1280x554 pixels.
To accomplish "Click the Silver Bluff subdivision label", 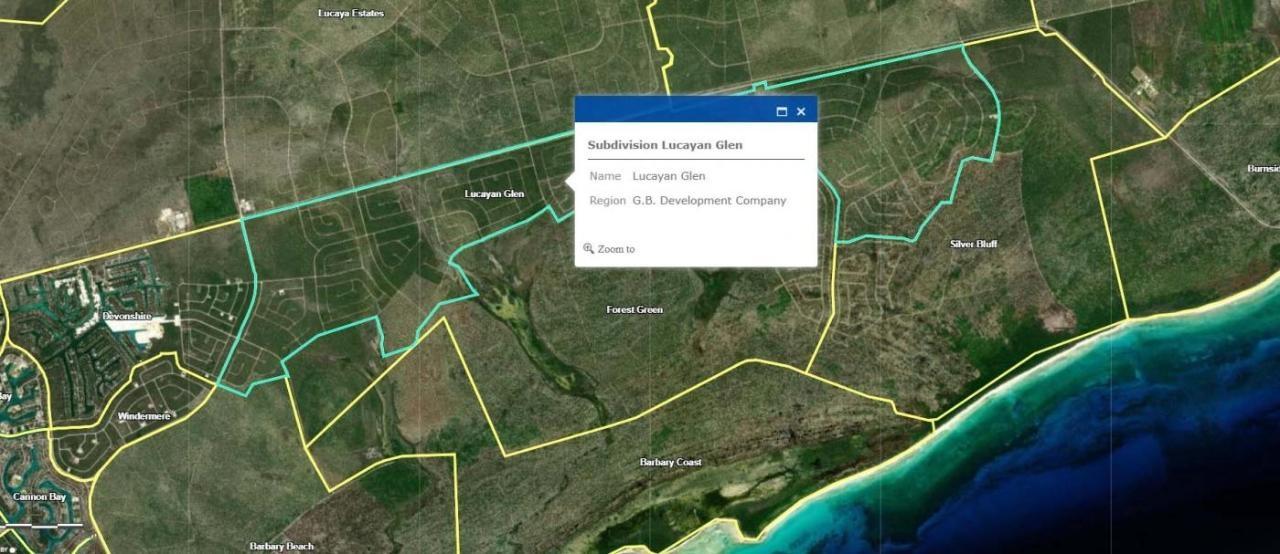I will (x=973, y=244).
